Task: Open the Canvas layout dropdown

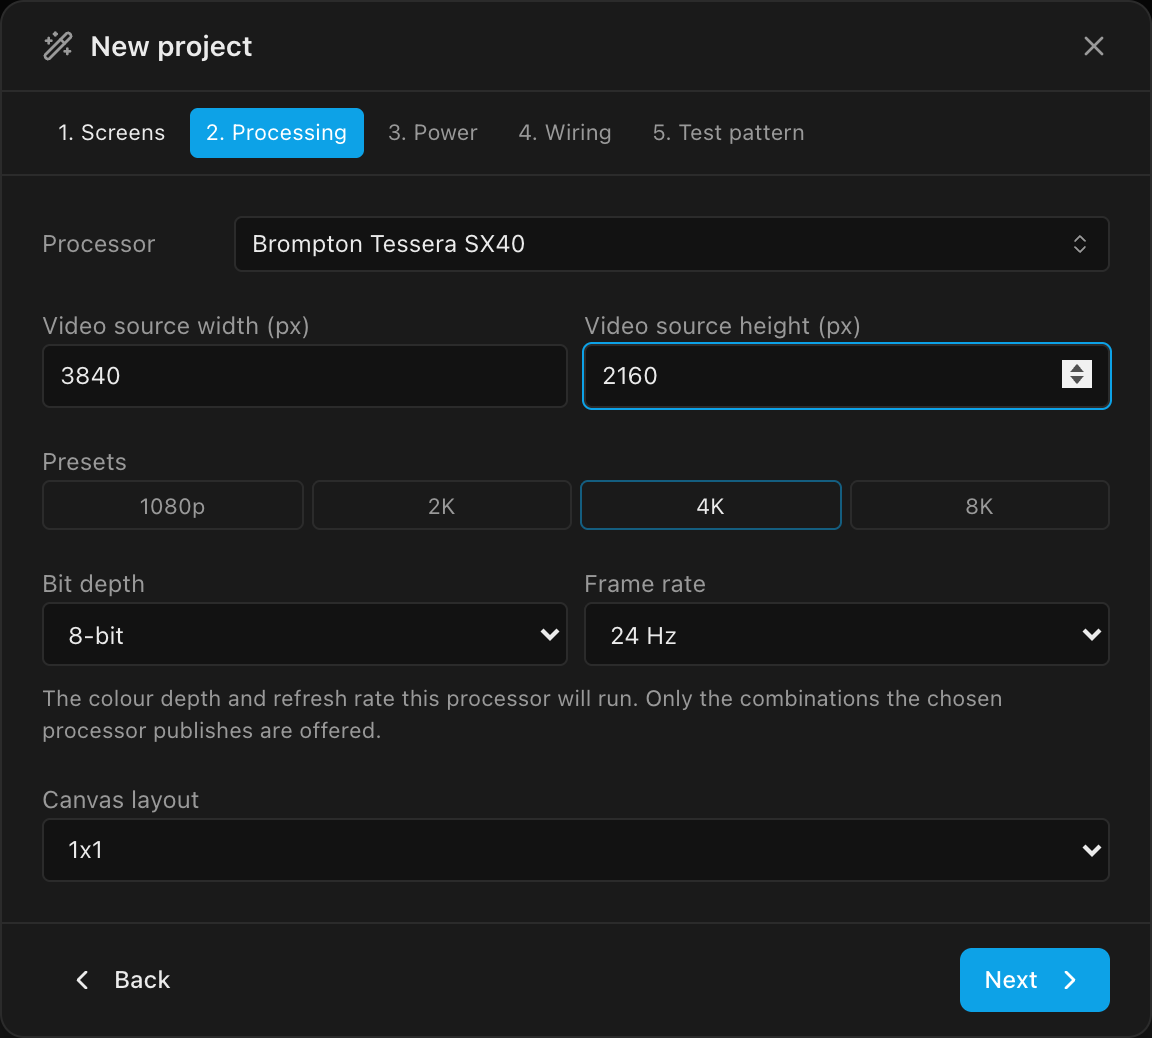Action: (576, 851)
